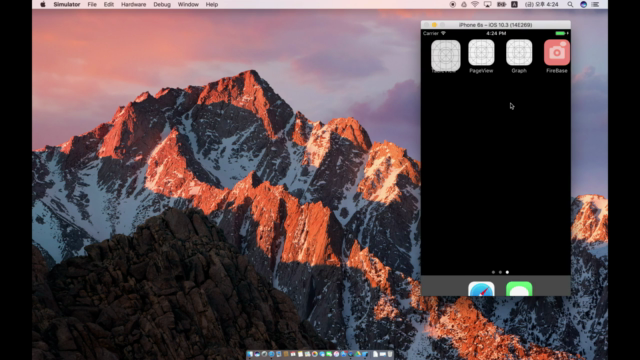Open Photos from the Dock
This screenshot has width=640, height=360.
(315, 354)
